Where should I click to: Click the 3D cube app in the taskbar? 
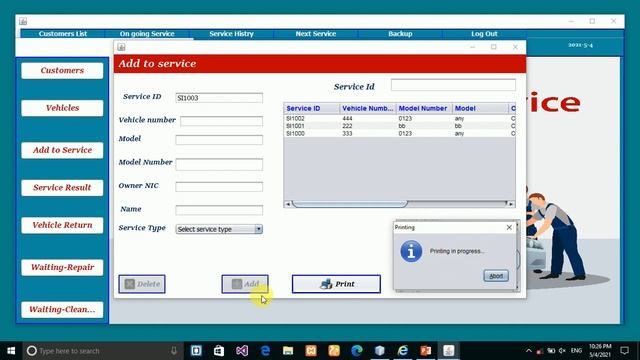tap(380, 351)
